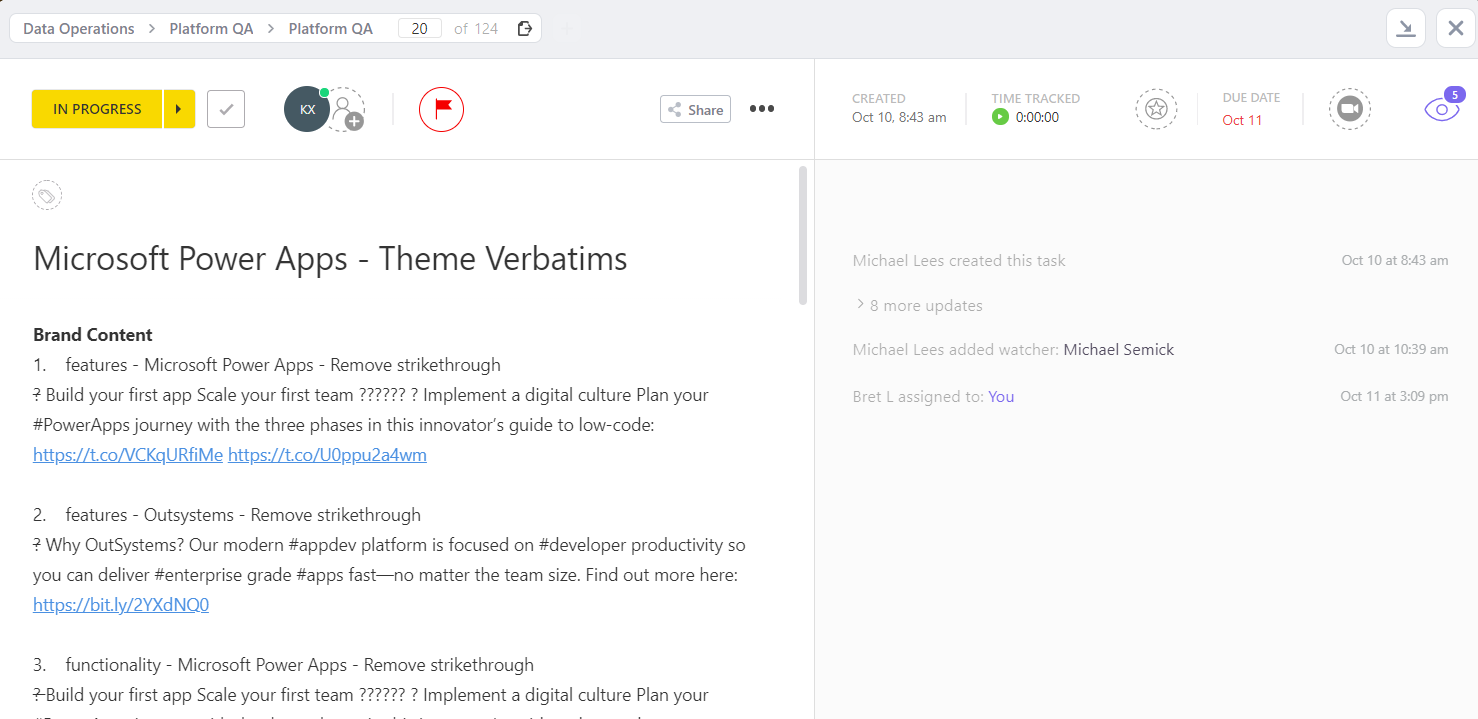Click the purple You assignee mention
This screenshot has height=719, width=1478.
click(1001, 397)
